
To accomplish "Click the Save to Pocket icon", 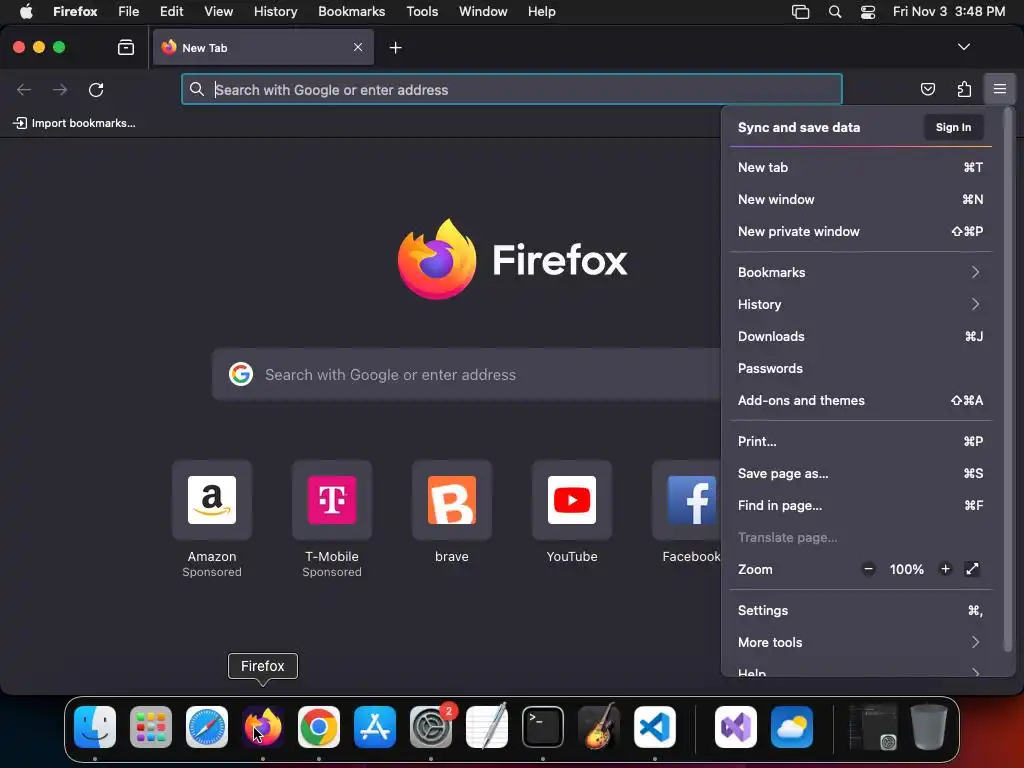I will [927, 89].
